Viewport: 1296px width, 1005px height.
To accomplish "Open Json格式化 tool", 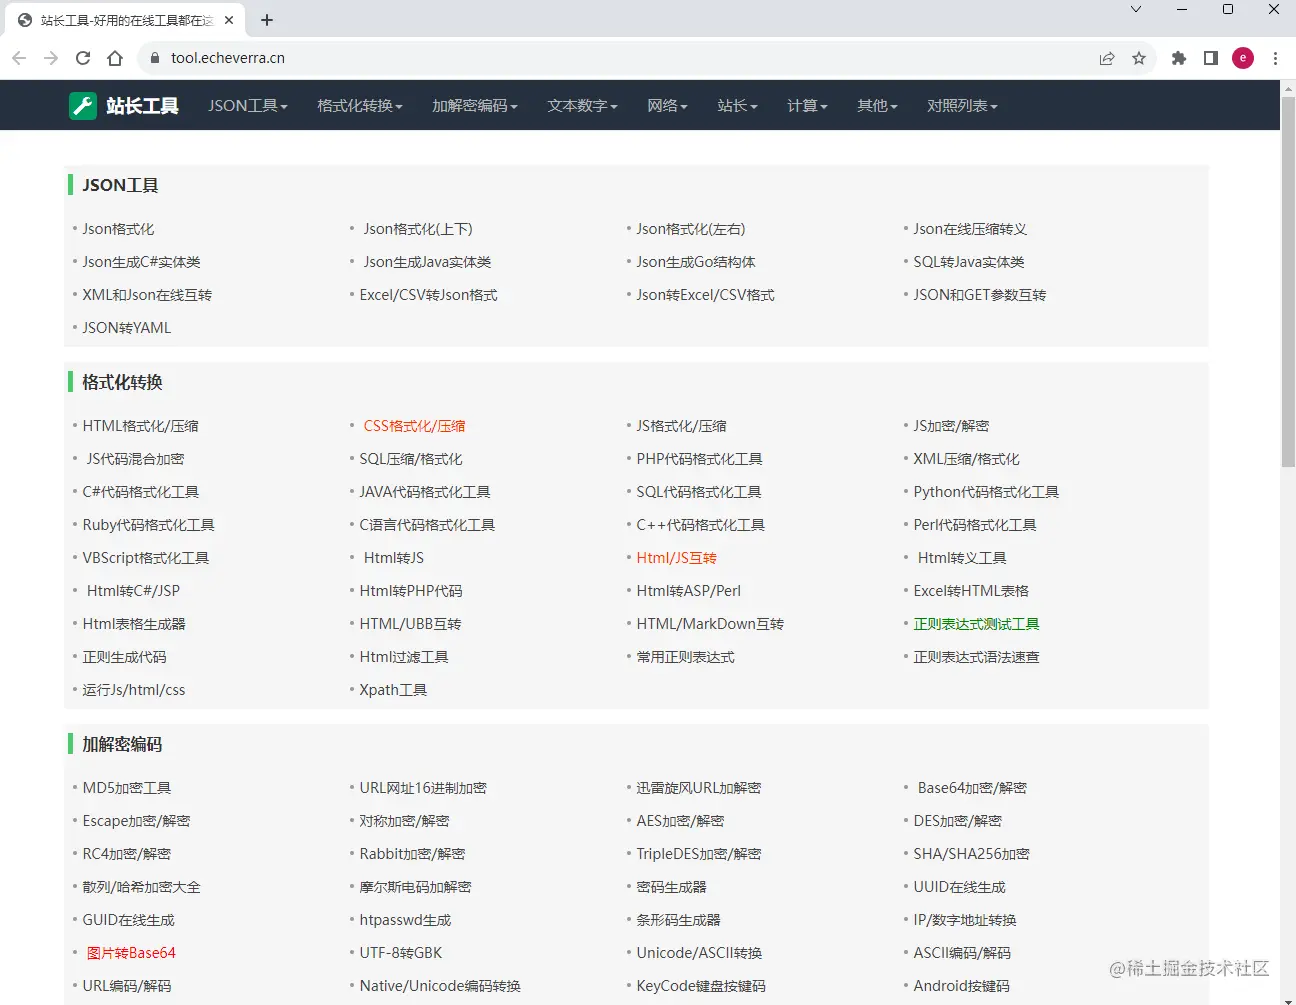I will 118,229.
